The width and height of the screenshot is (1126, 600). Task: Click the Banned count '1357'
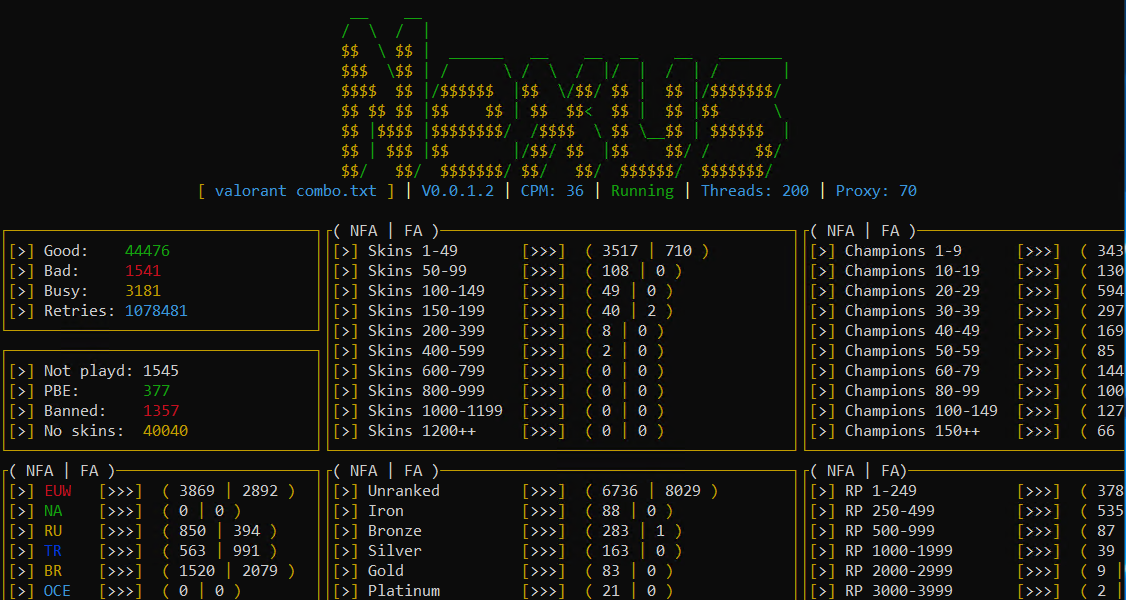click(x=161, y=411)
